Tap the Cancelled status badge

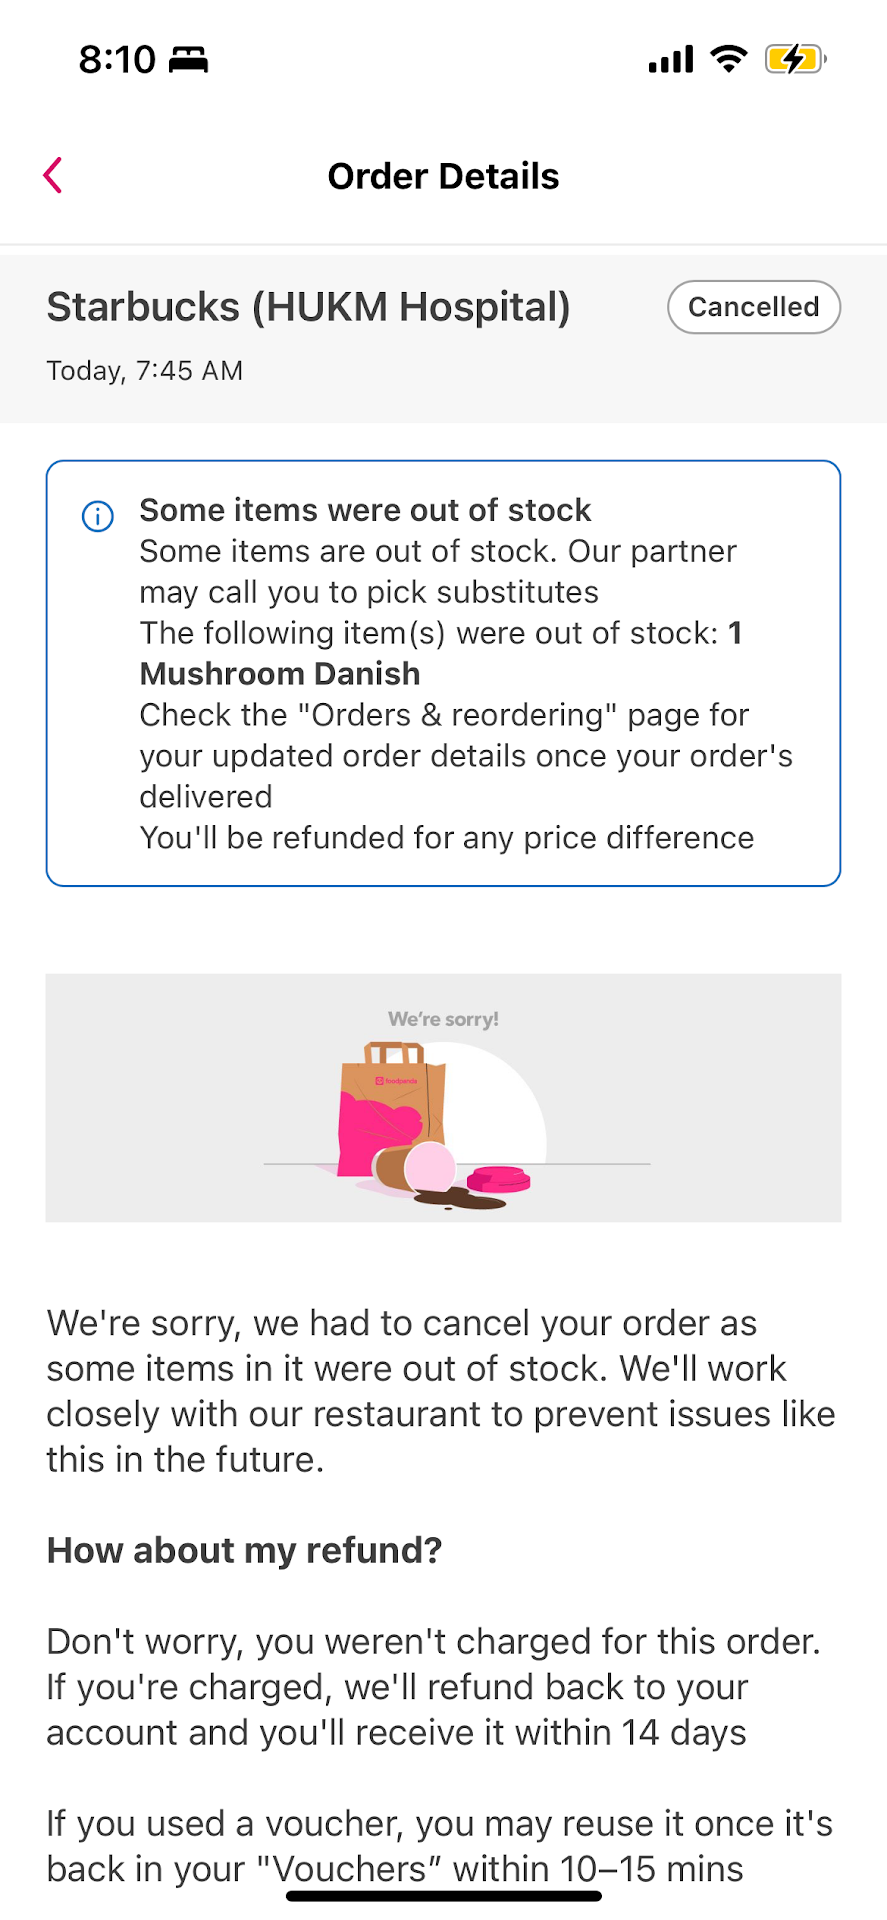(x=753, y=307)
